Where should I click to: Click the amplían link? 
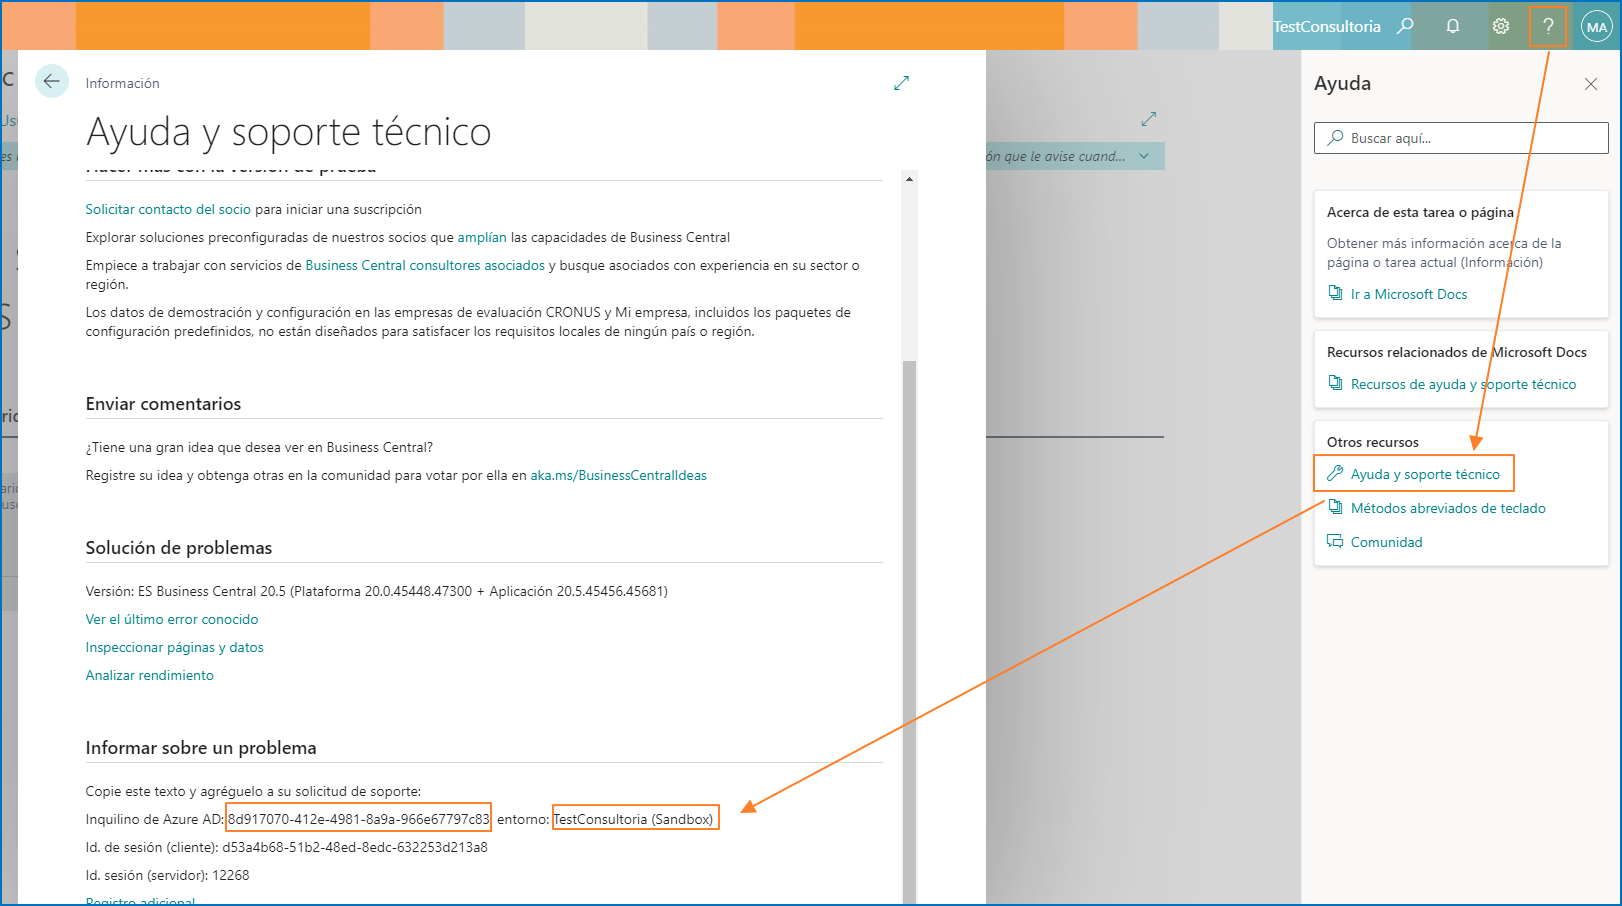pyautogui.click(x=482, y=237)
